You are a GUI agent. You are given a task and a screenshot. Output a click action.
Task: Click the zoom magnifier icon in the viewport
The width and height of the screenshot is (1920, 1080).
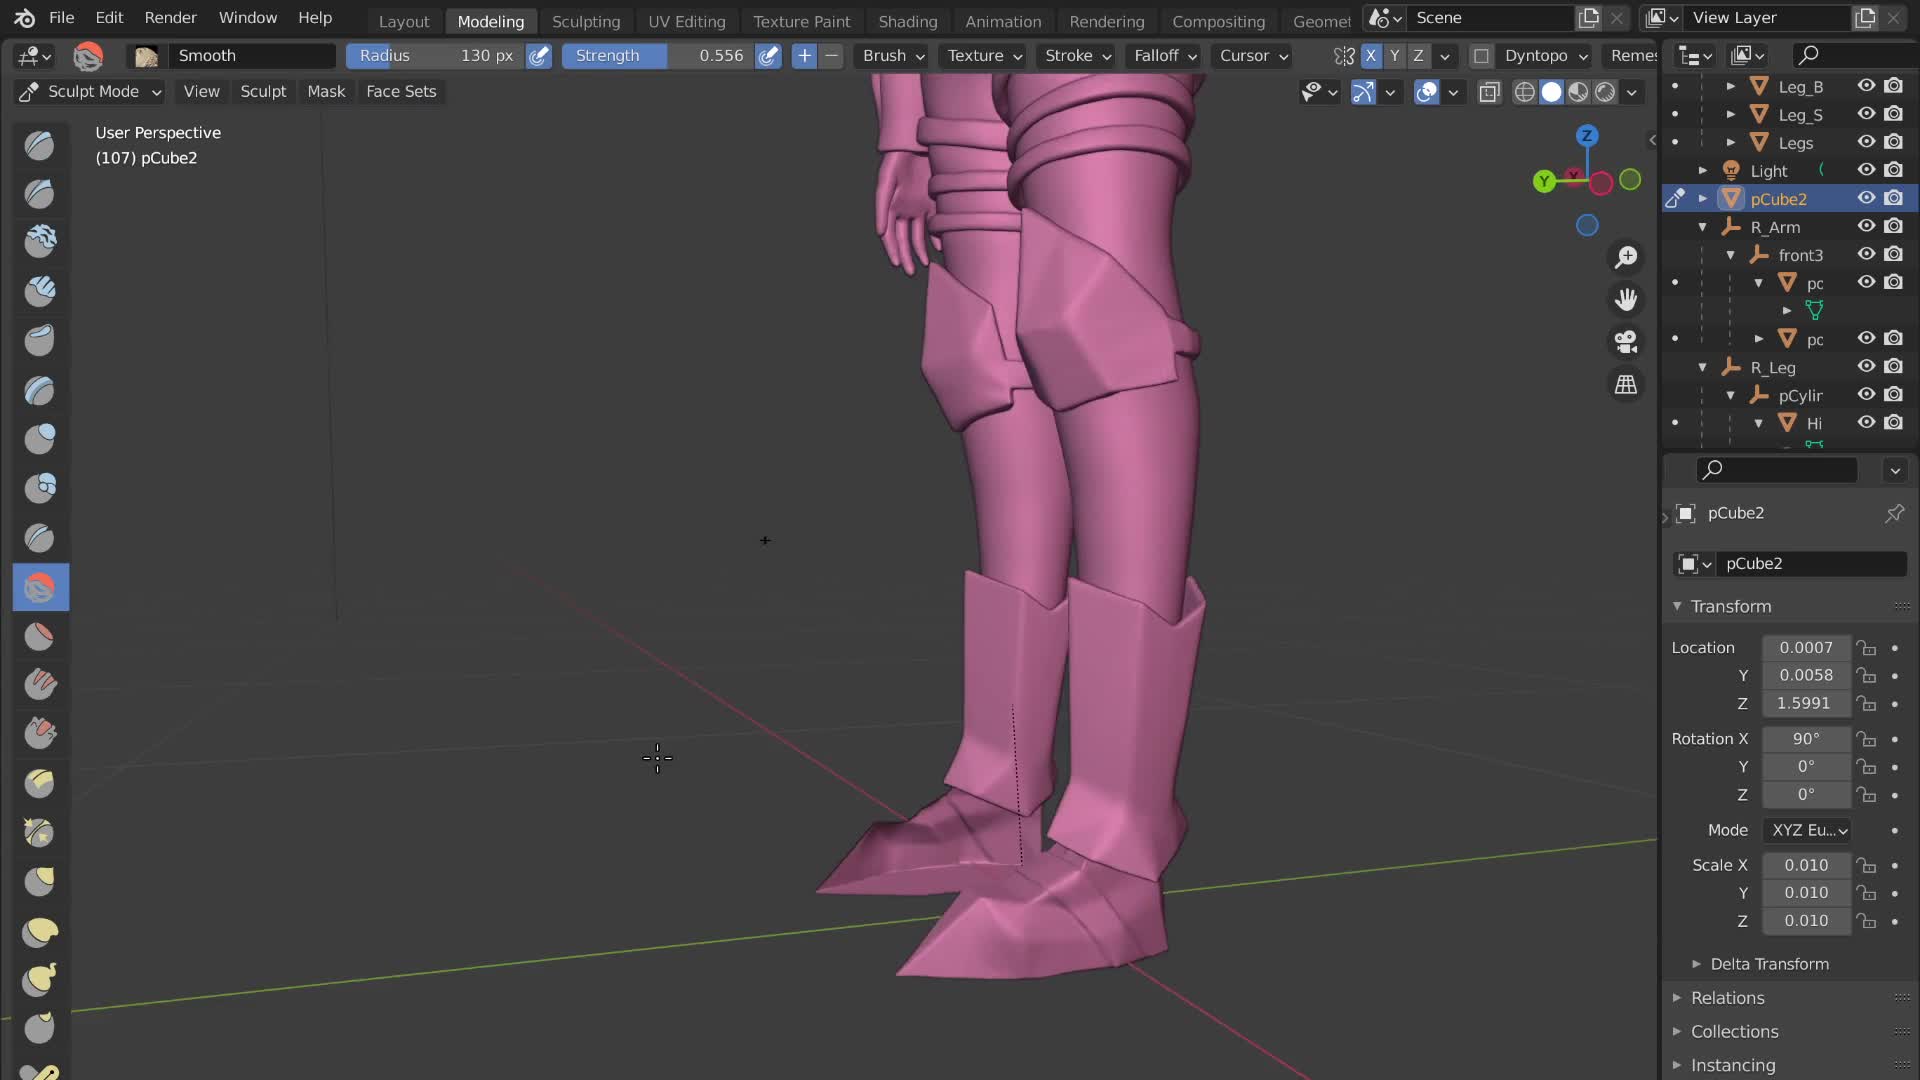[1627, 257]
